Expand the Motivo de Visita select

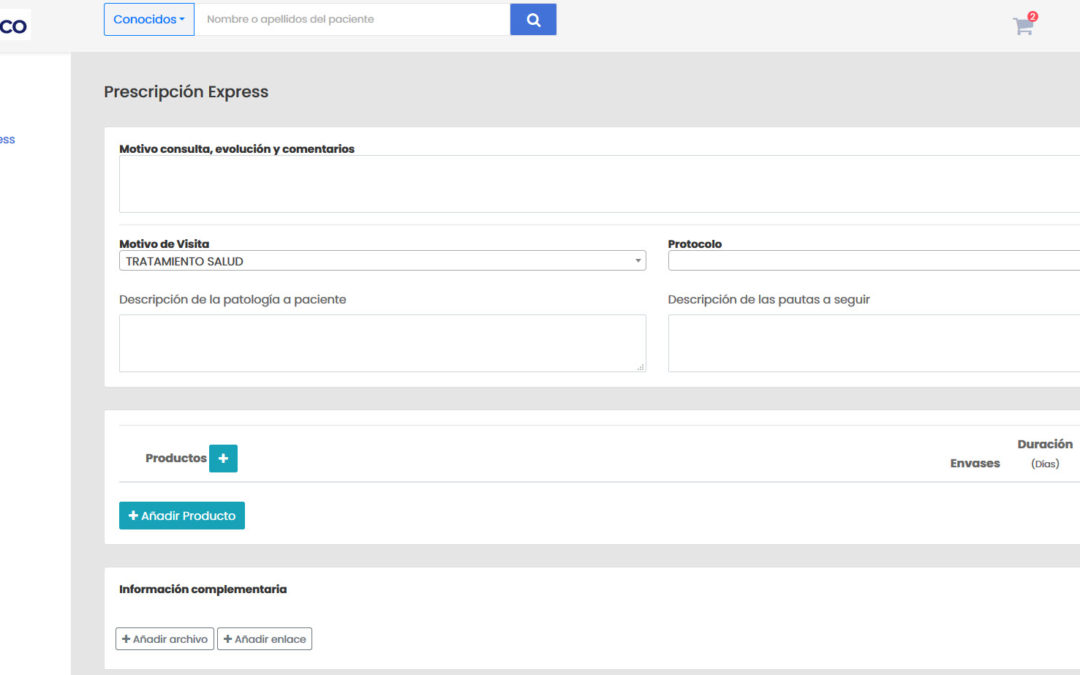(382, 261)
